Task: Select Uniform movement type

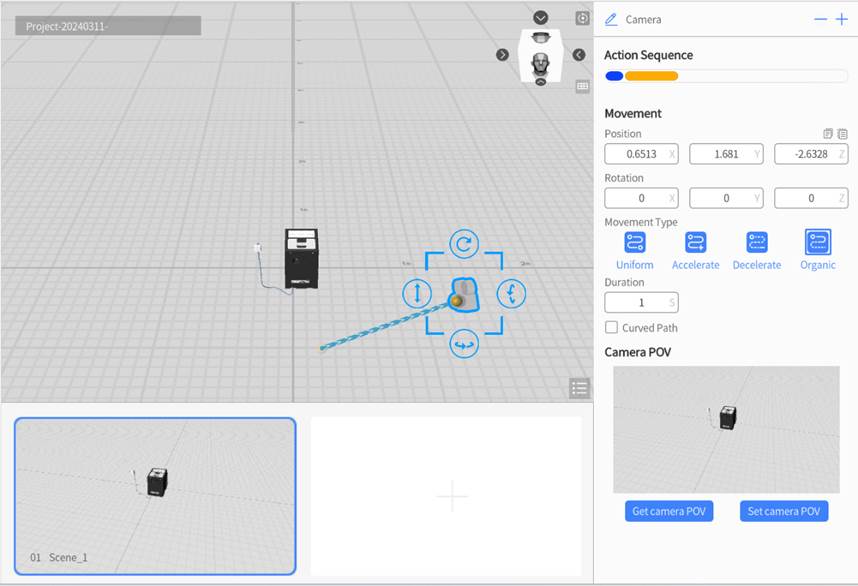Action: coord(635,242)
